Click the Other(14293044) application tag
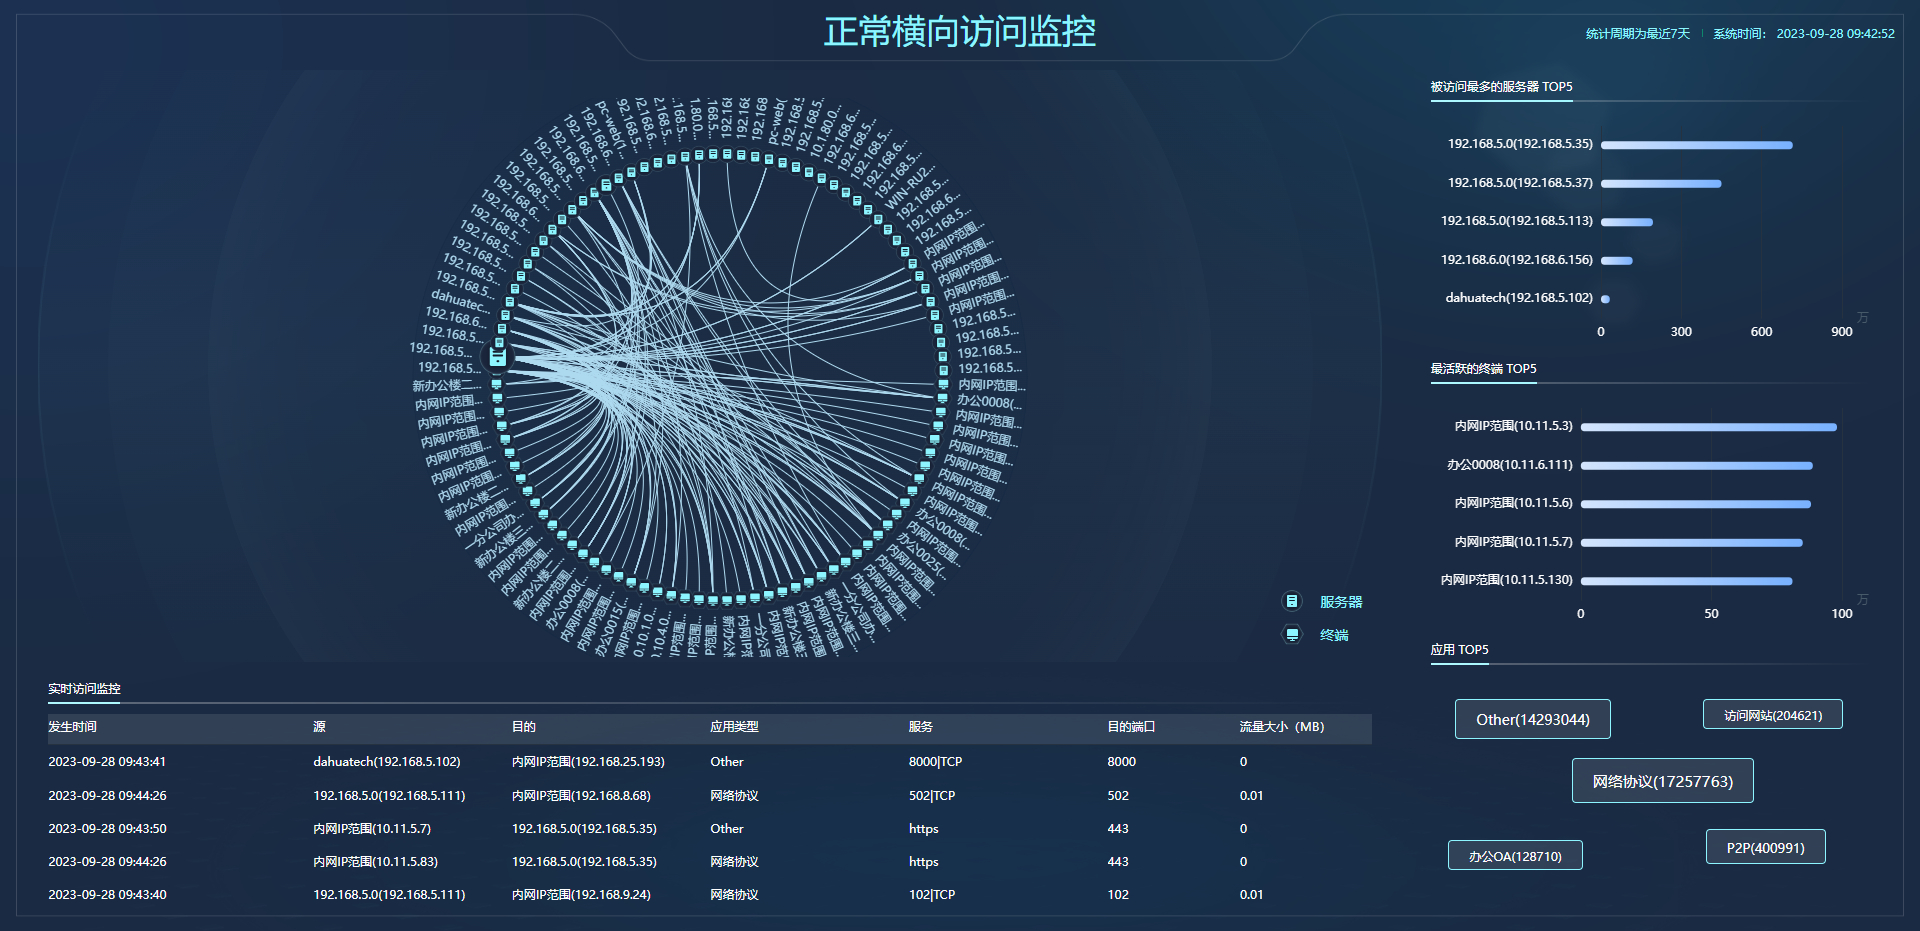This screenshot has width=1920, height=931. [x=1532, y=719]
